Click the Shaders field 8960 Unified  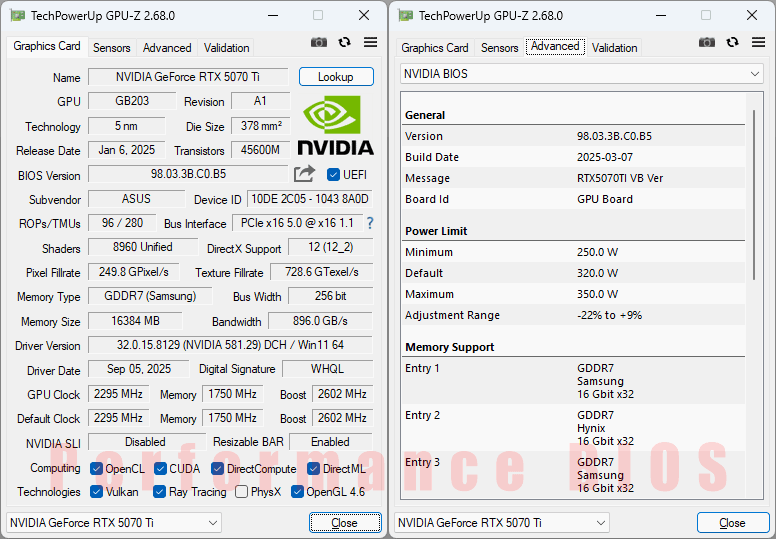143,247
